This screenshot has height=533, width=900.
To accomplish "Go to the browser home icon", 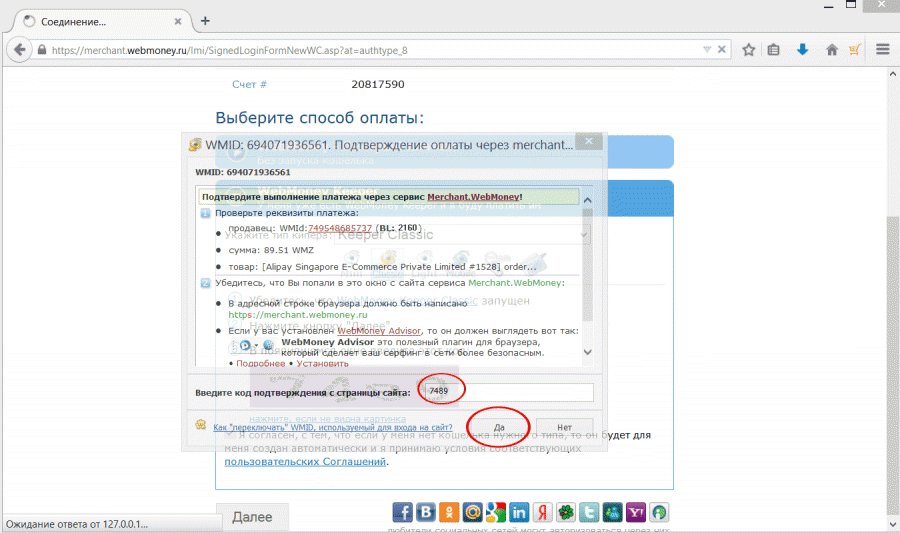I will (832, 50).
